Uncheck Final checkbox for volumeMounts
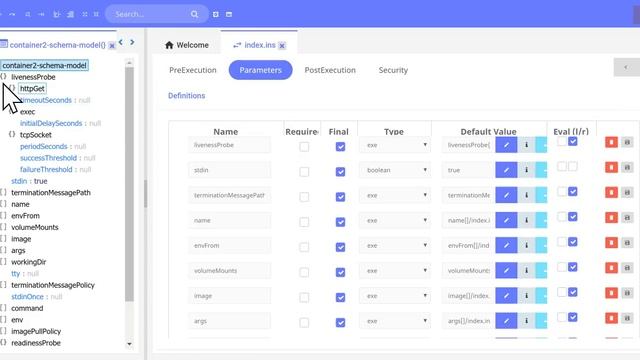This screenshot has height=360, width=640. click(x=340, y=272)
